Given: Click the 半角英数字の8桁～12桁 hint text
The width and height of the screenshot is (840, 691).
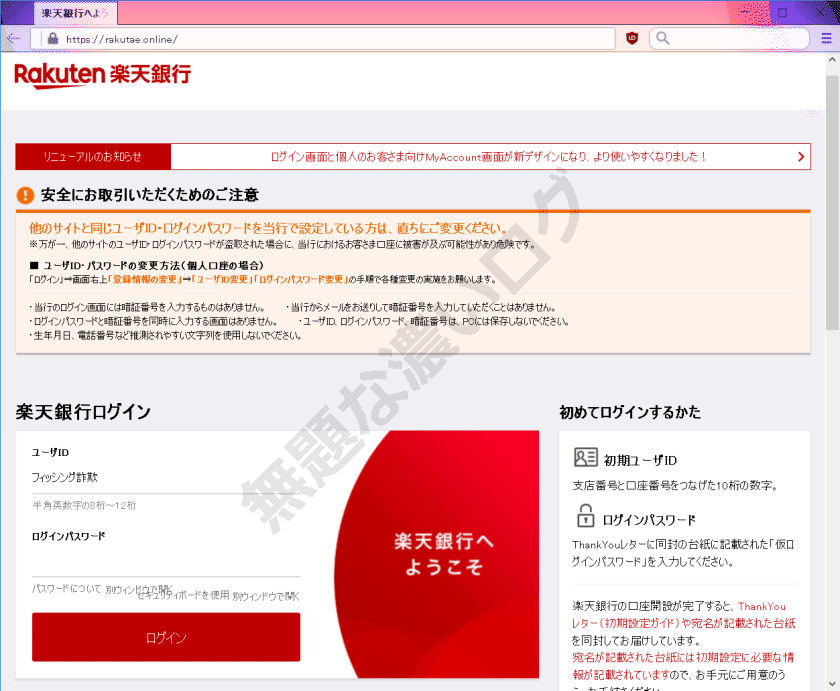Looking at the screenshot, I should (84, 505).
